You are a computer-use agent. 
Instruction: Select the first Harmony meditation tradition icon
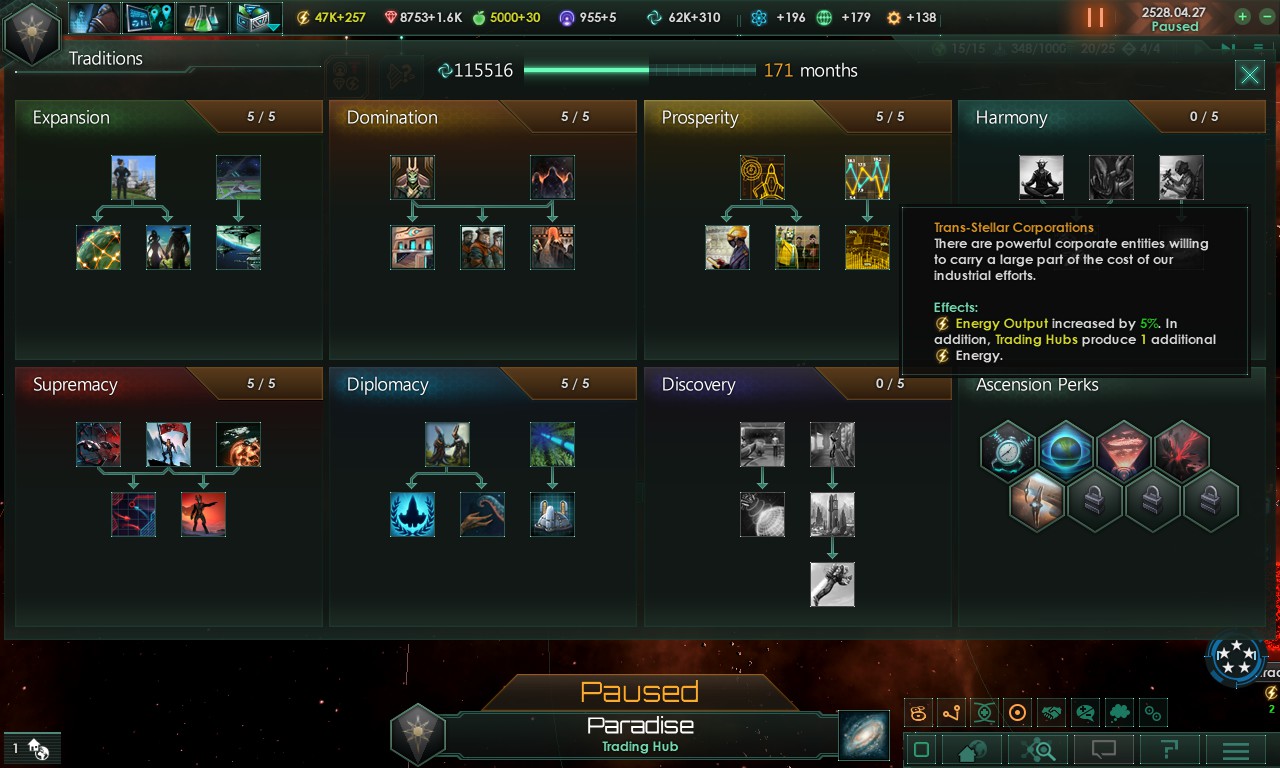tap(1041, 177)
